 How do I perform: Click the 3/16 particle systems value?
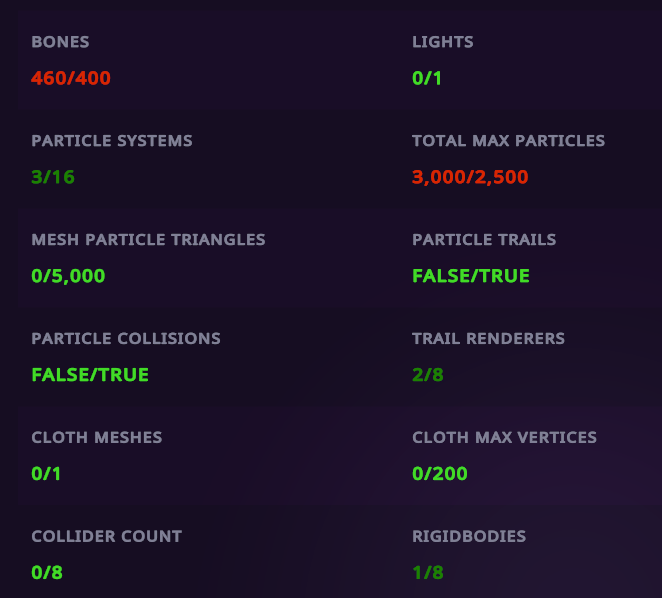coord(53,177)
